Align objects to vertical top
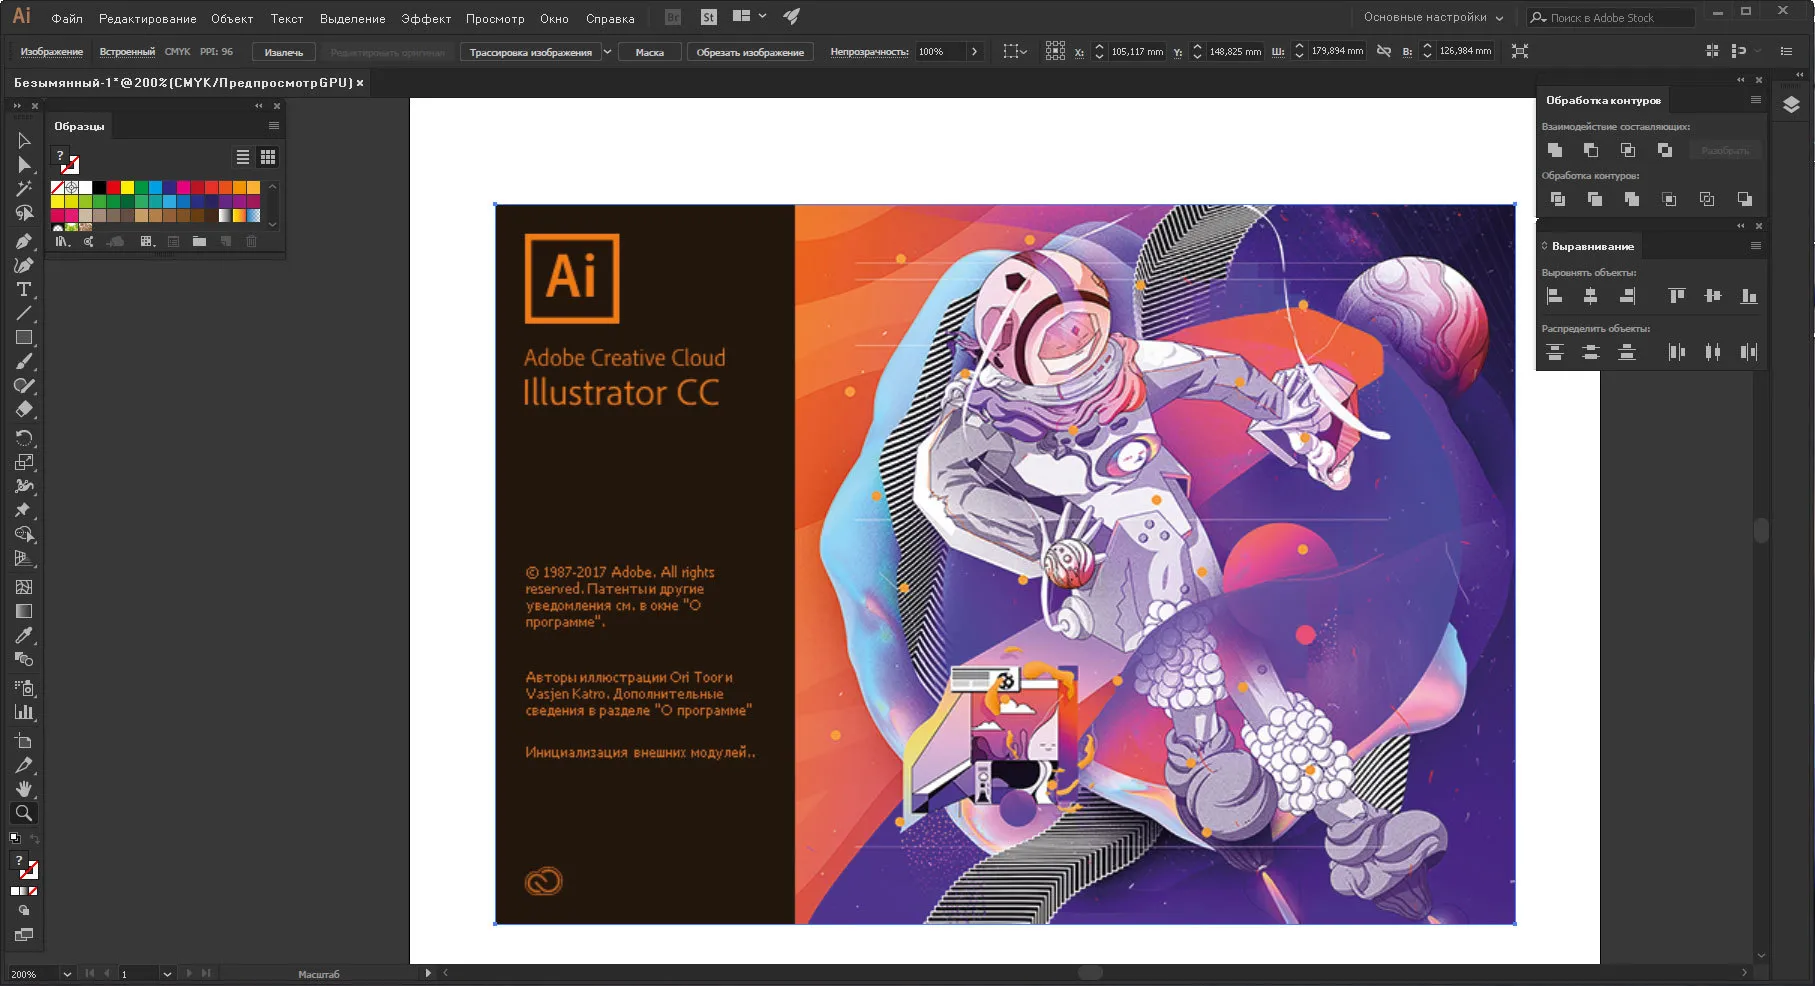 click(1677, 296)
